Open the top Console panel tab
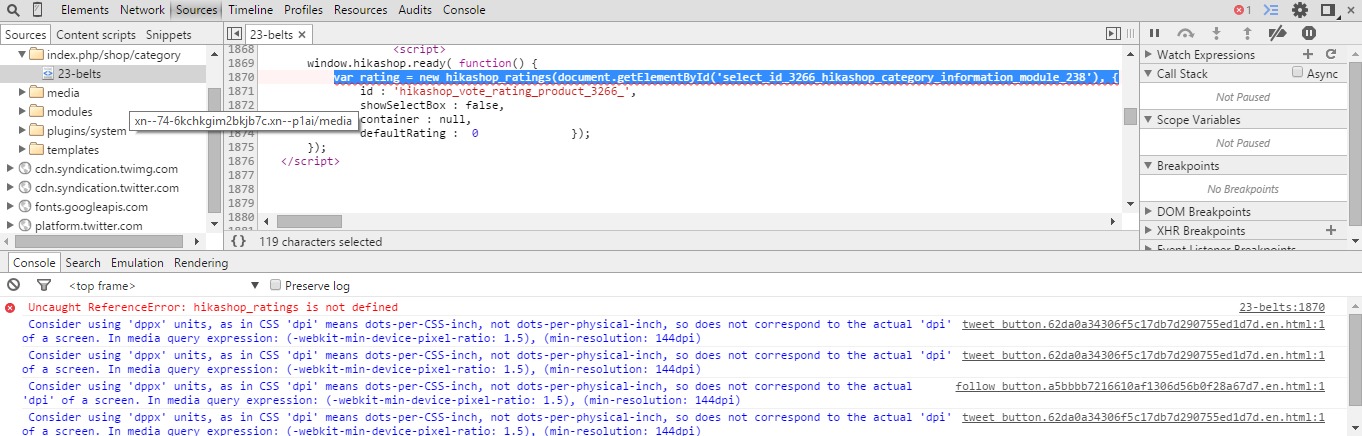Screen dimensions: 1362x436 click(x=463, y=10)
